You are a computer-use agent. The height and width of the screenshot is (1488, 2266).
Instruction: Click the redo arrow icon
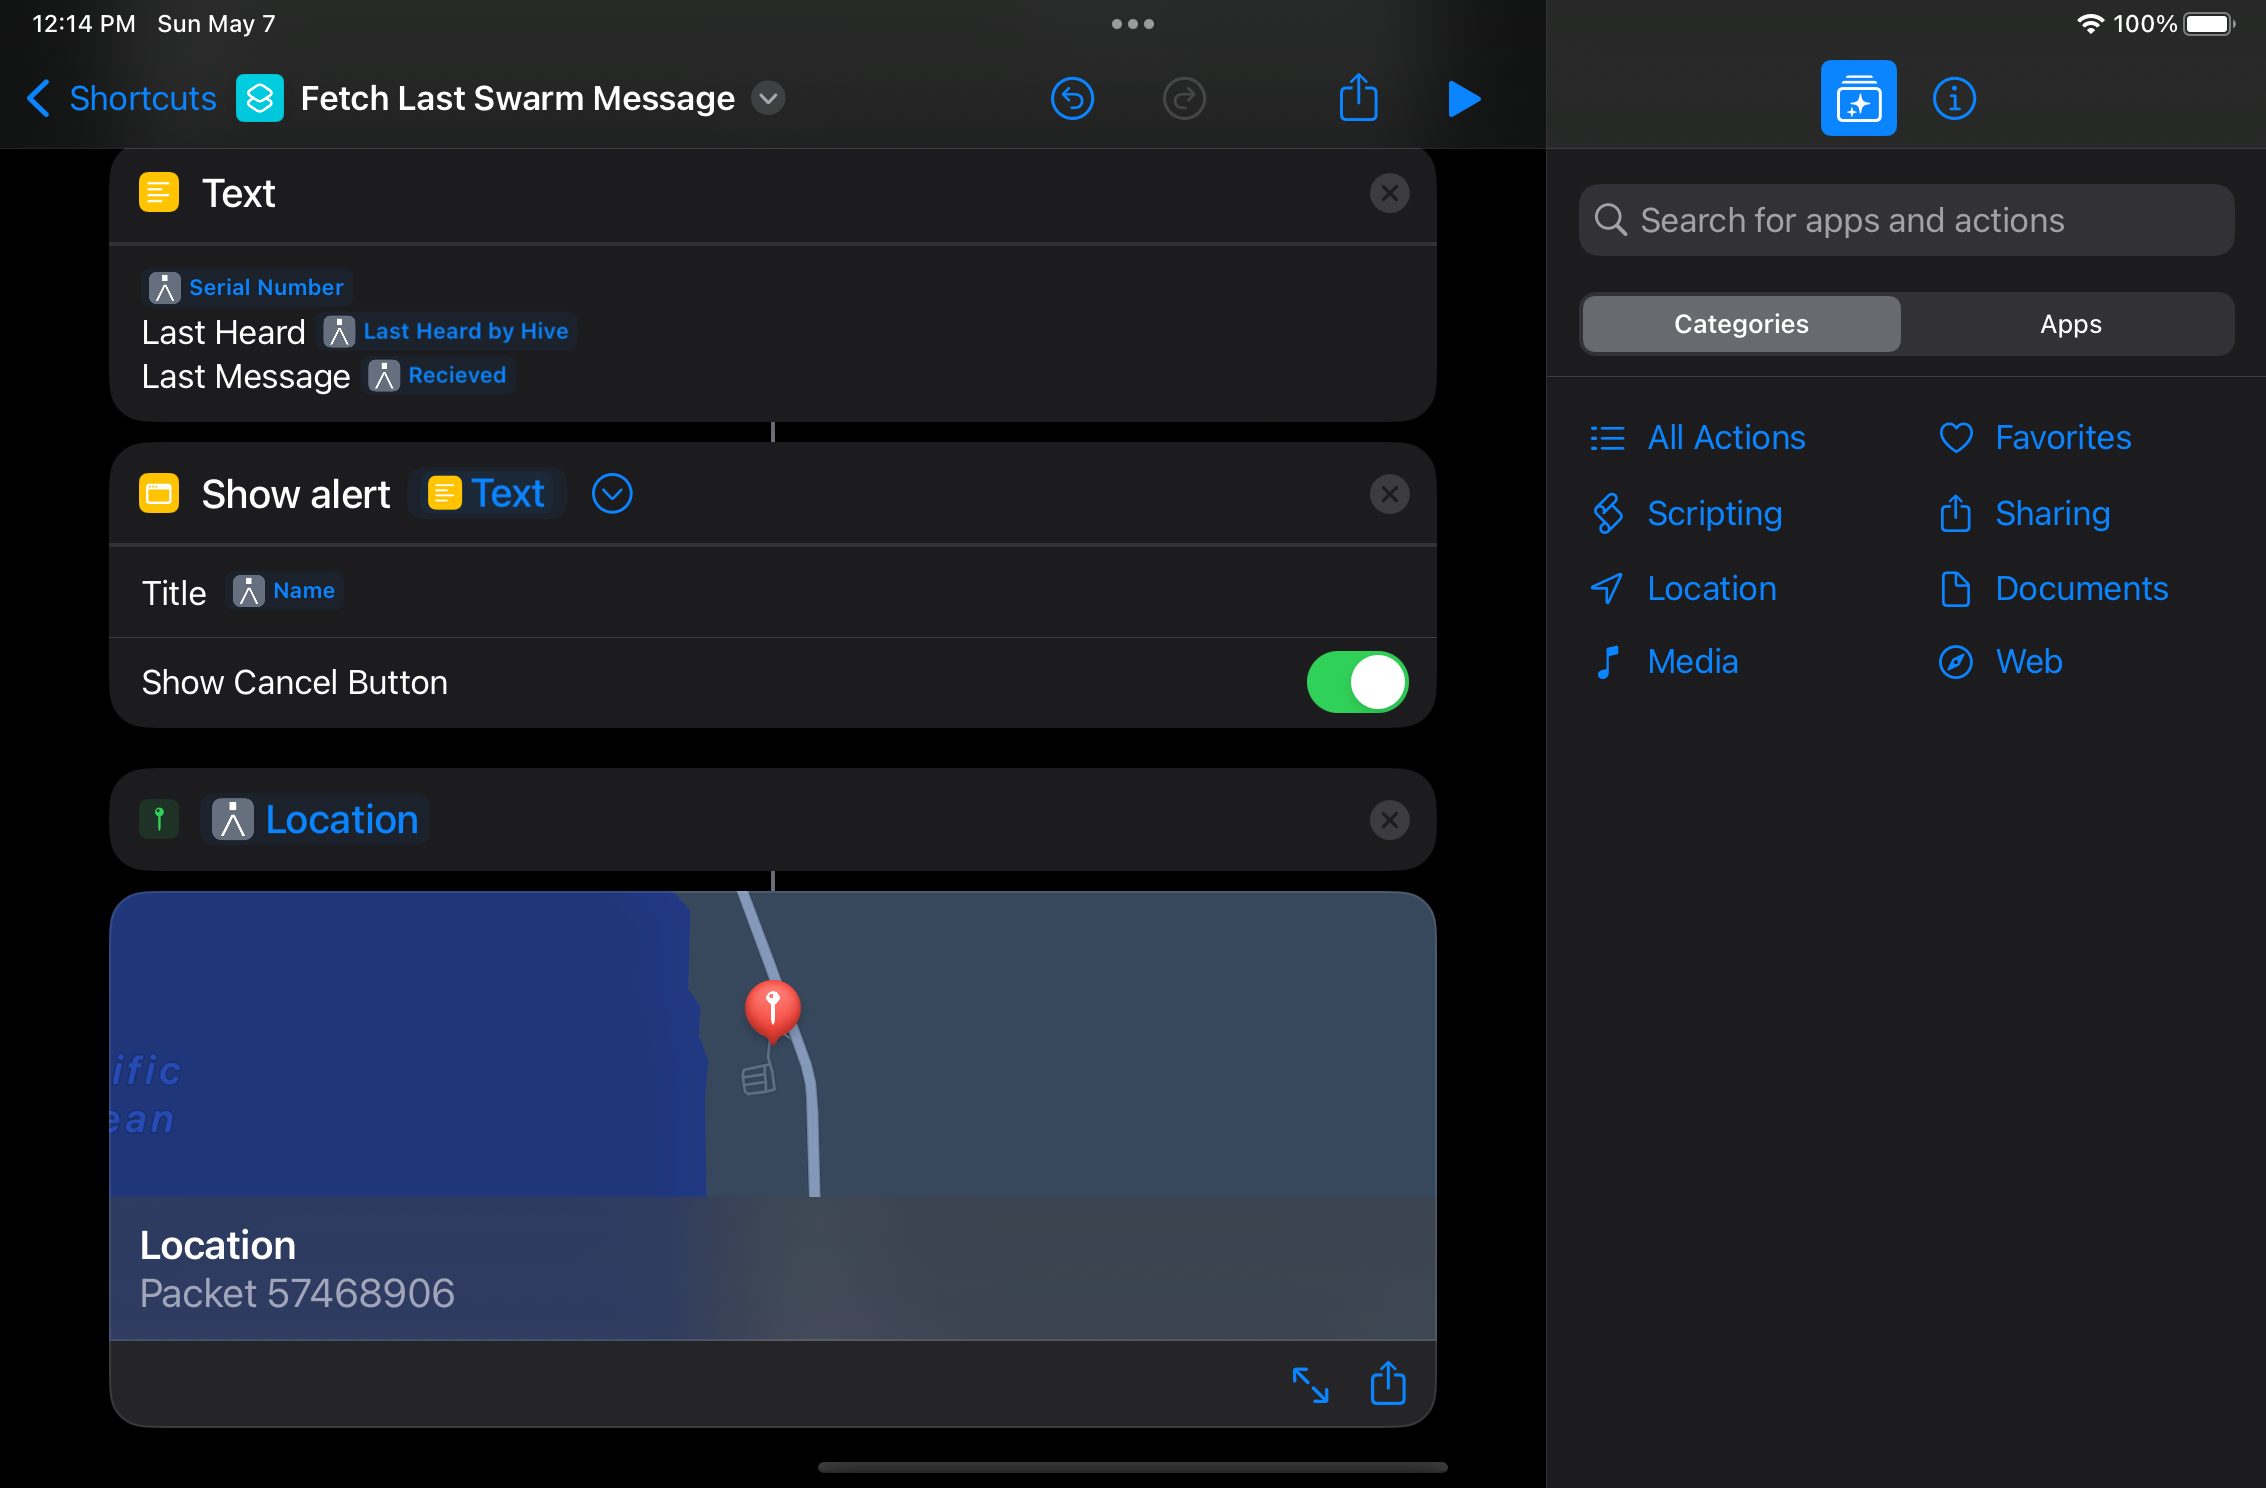click(1184, 98)
